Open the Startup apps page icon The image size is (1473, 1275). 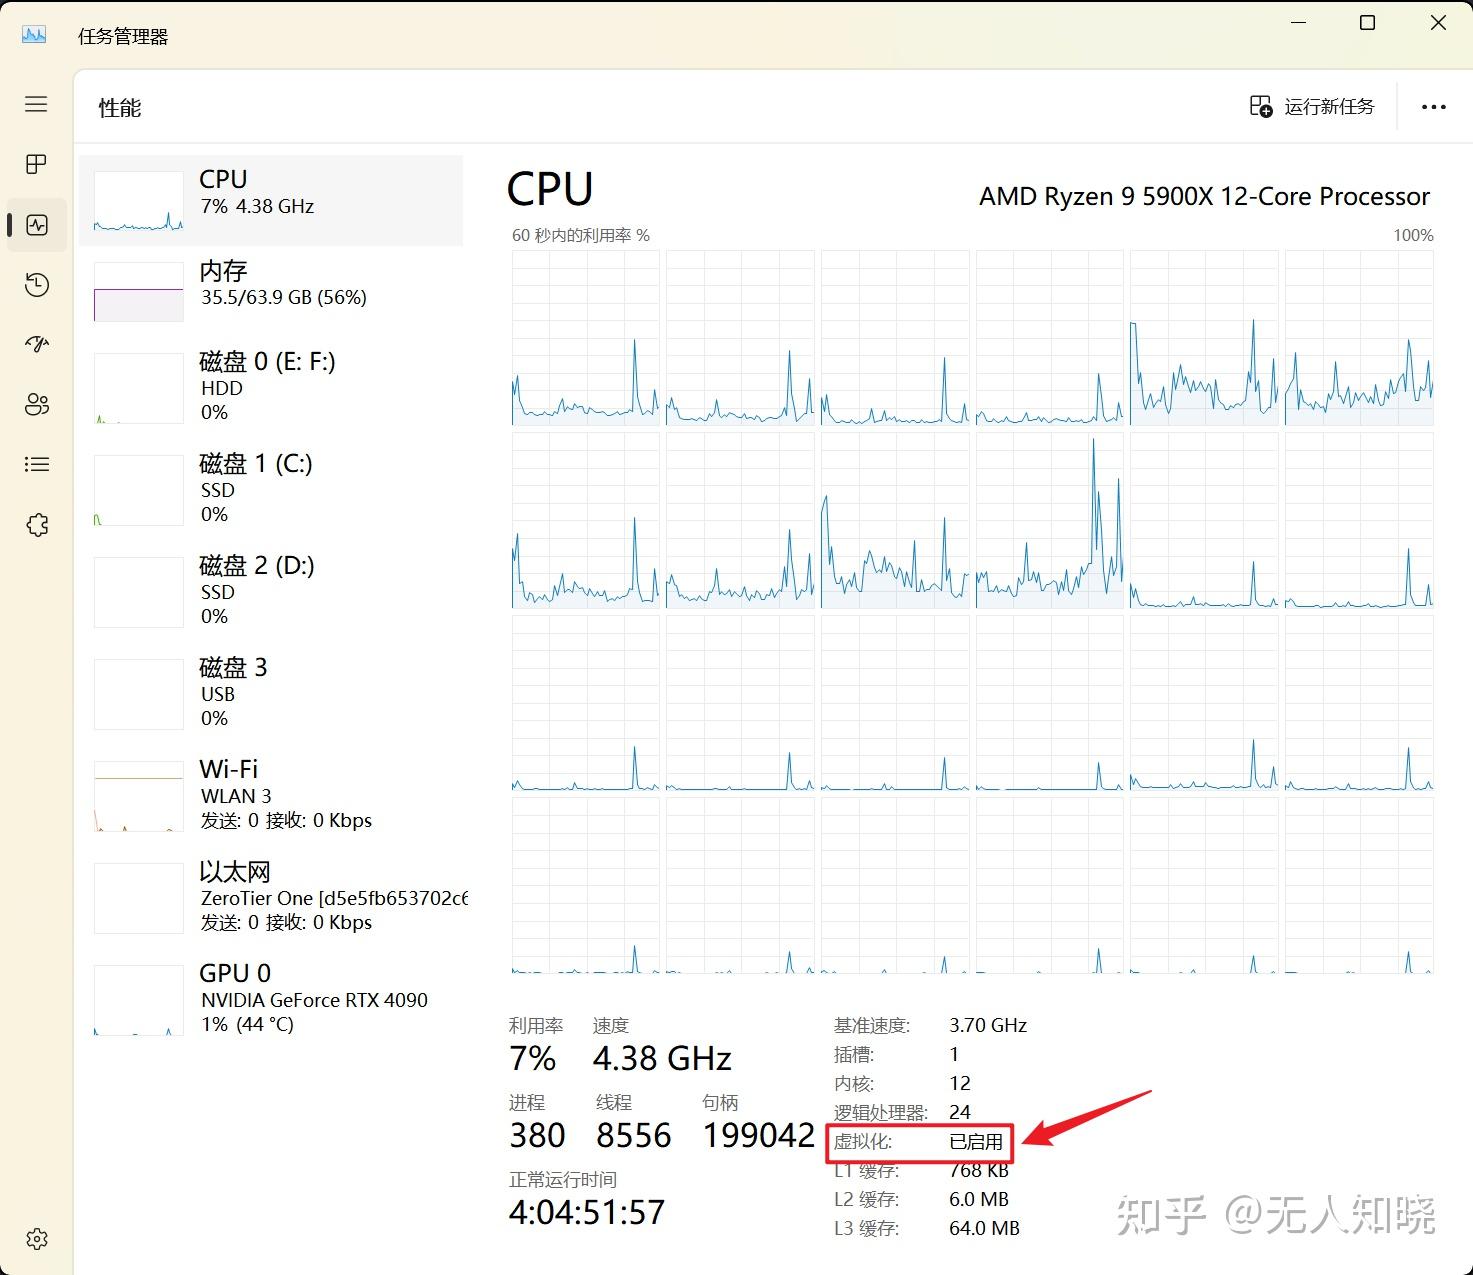pyautogui.click(x=36, y=344)
